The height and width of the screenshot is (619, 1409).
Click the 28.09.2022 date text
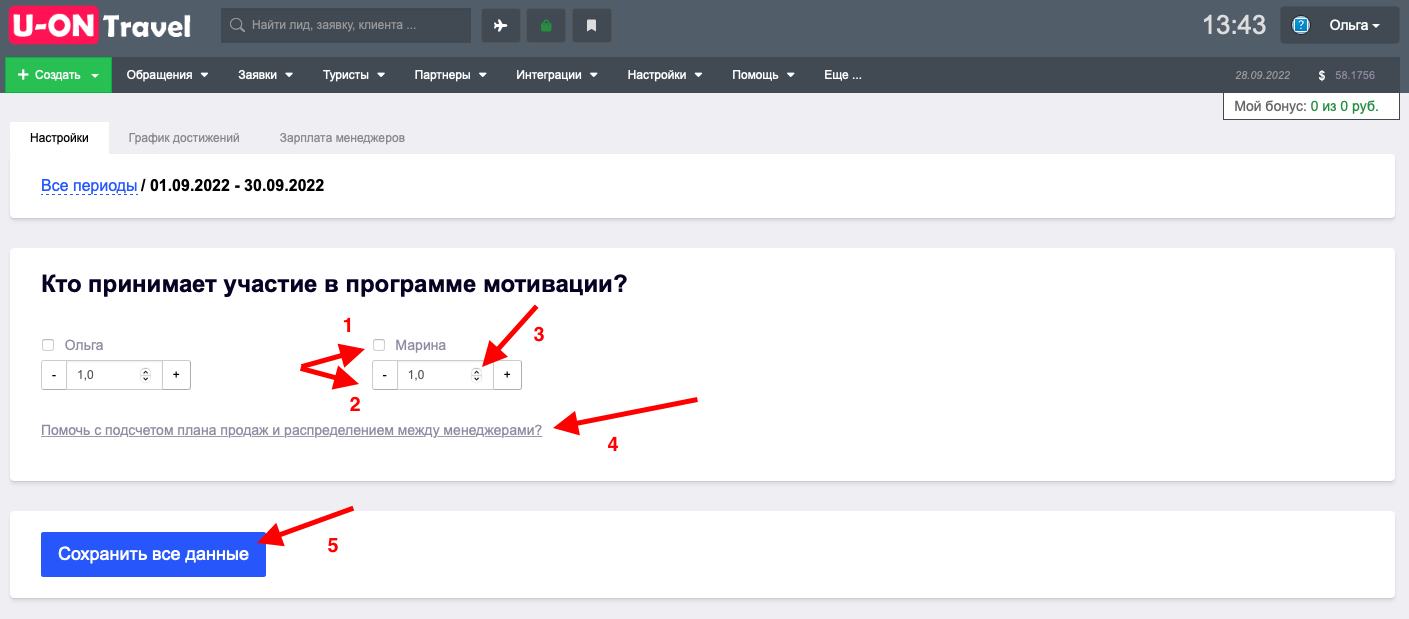click(x=1263, y=75)
